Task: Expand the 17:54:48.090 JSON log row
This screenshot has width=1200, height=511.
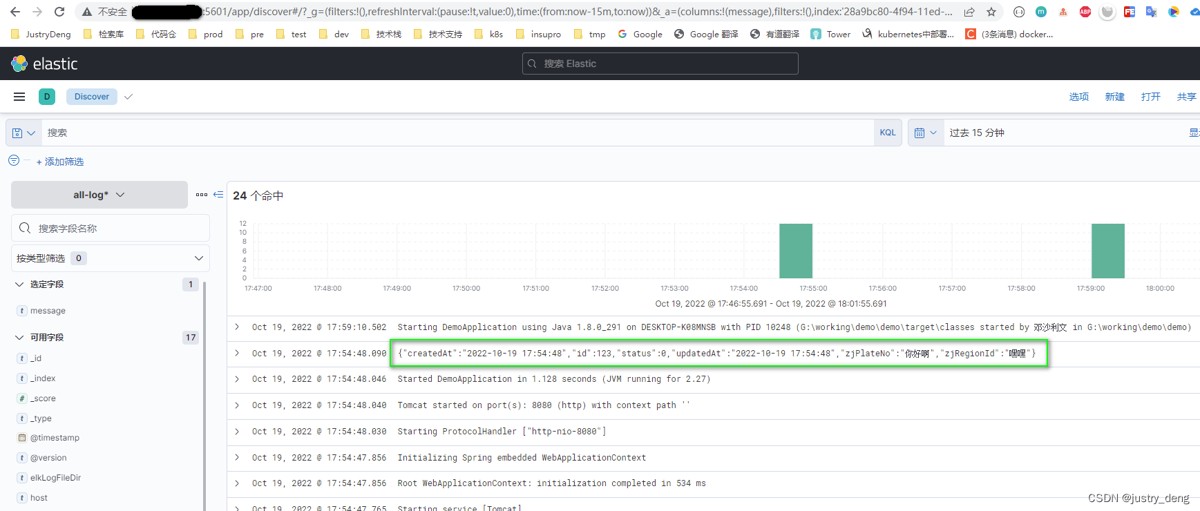Action: click(237, 353)
